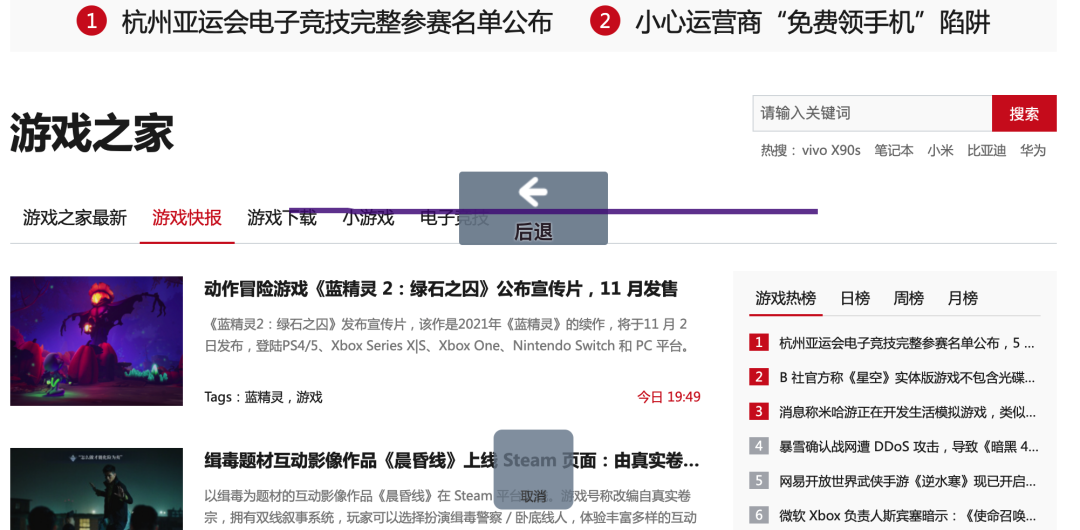This screenshot has height=530, width=1080.
Task: Click the 游戏 tag under first article
Action: 309,397
